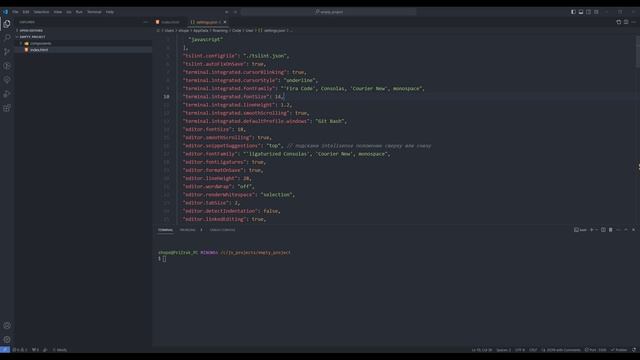This screenshot has height=360, width=640.
Task: Open Explorer panel More Actions ellipsis
Action: click(146, 22)
